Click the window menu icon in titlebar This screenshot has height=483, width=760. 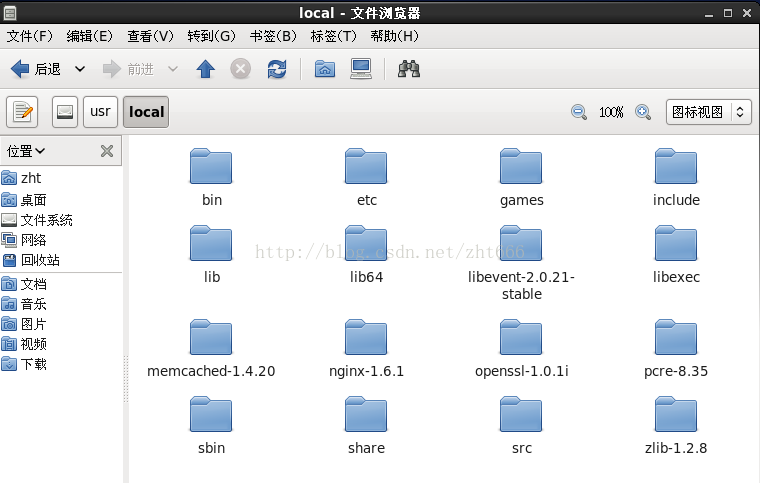point(10,13)
